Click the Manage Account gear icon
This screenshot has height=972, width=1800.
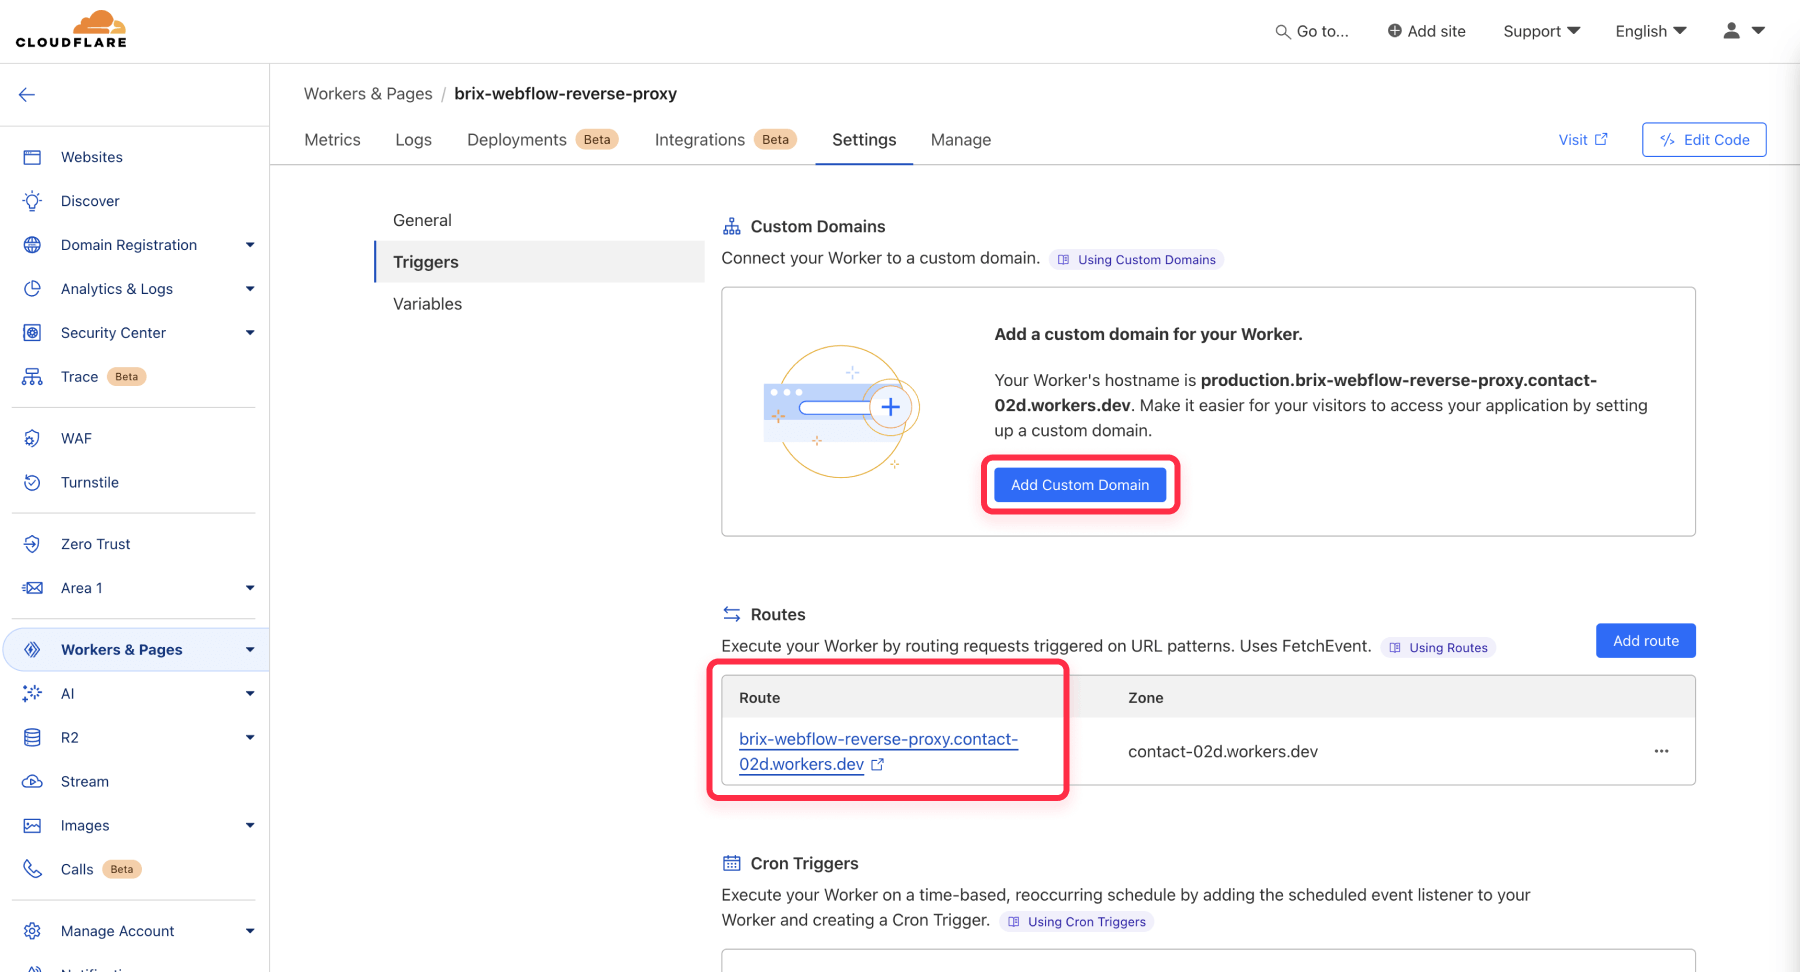point(32,931)
